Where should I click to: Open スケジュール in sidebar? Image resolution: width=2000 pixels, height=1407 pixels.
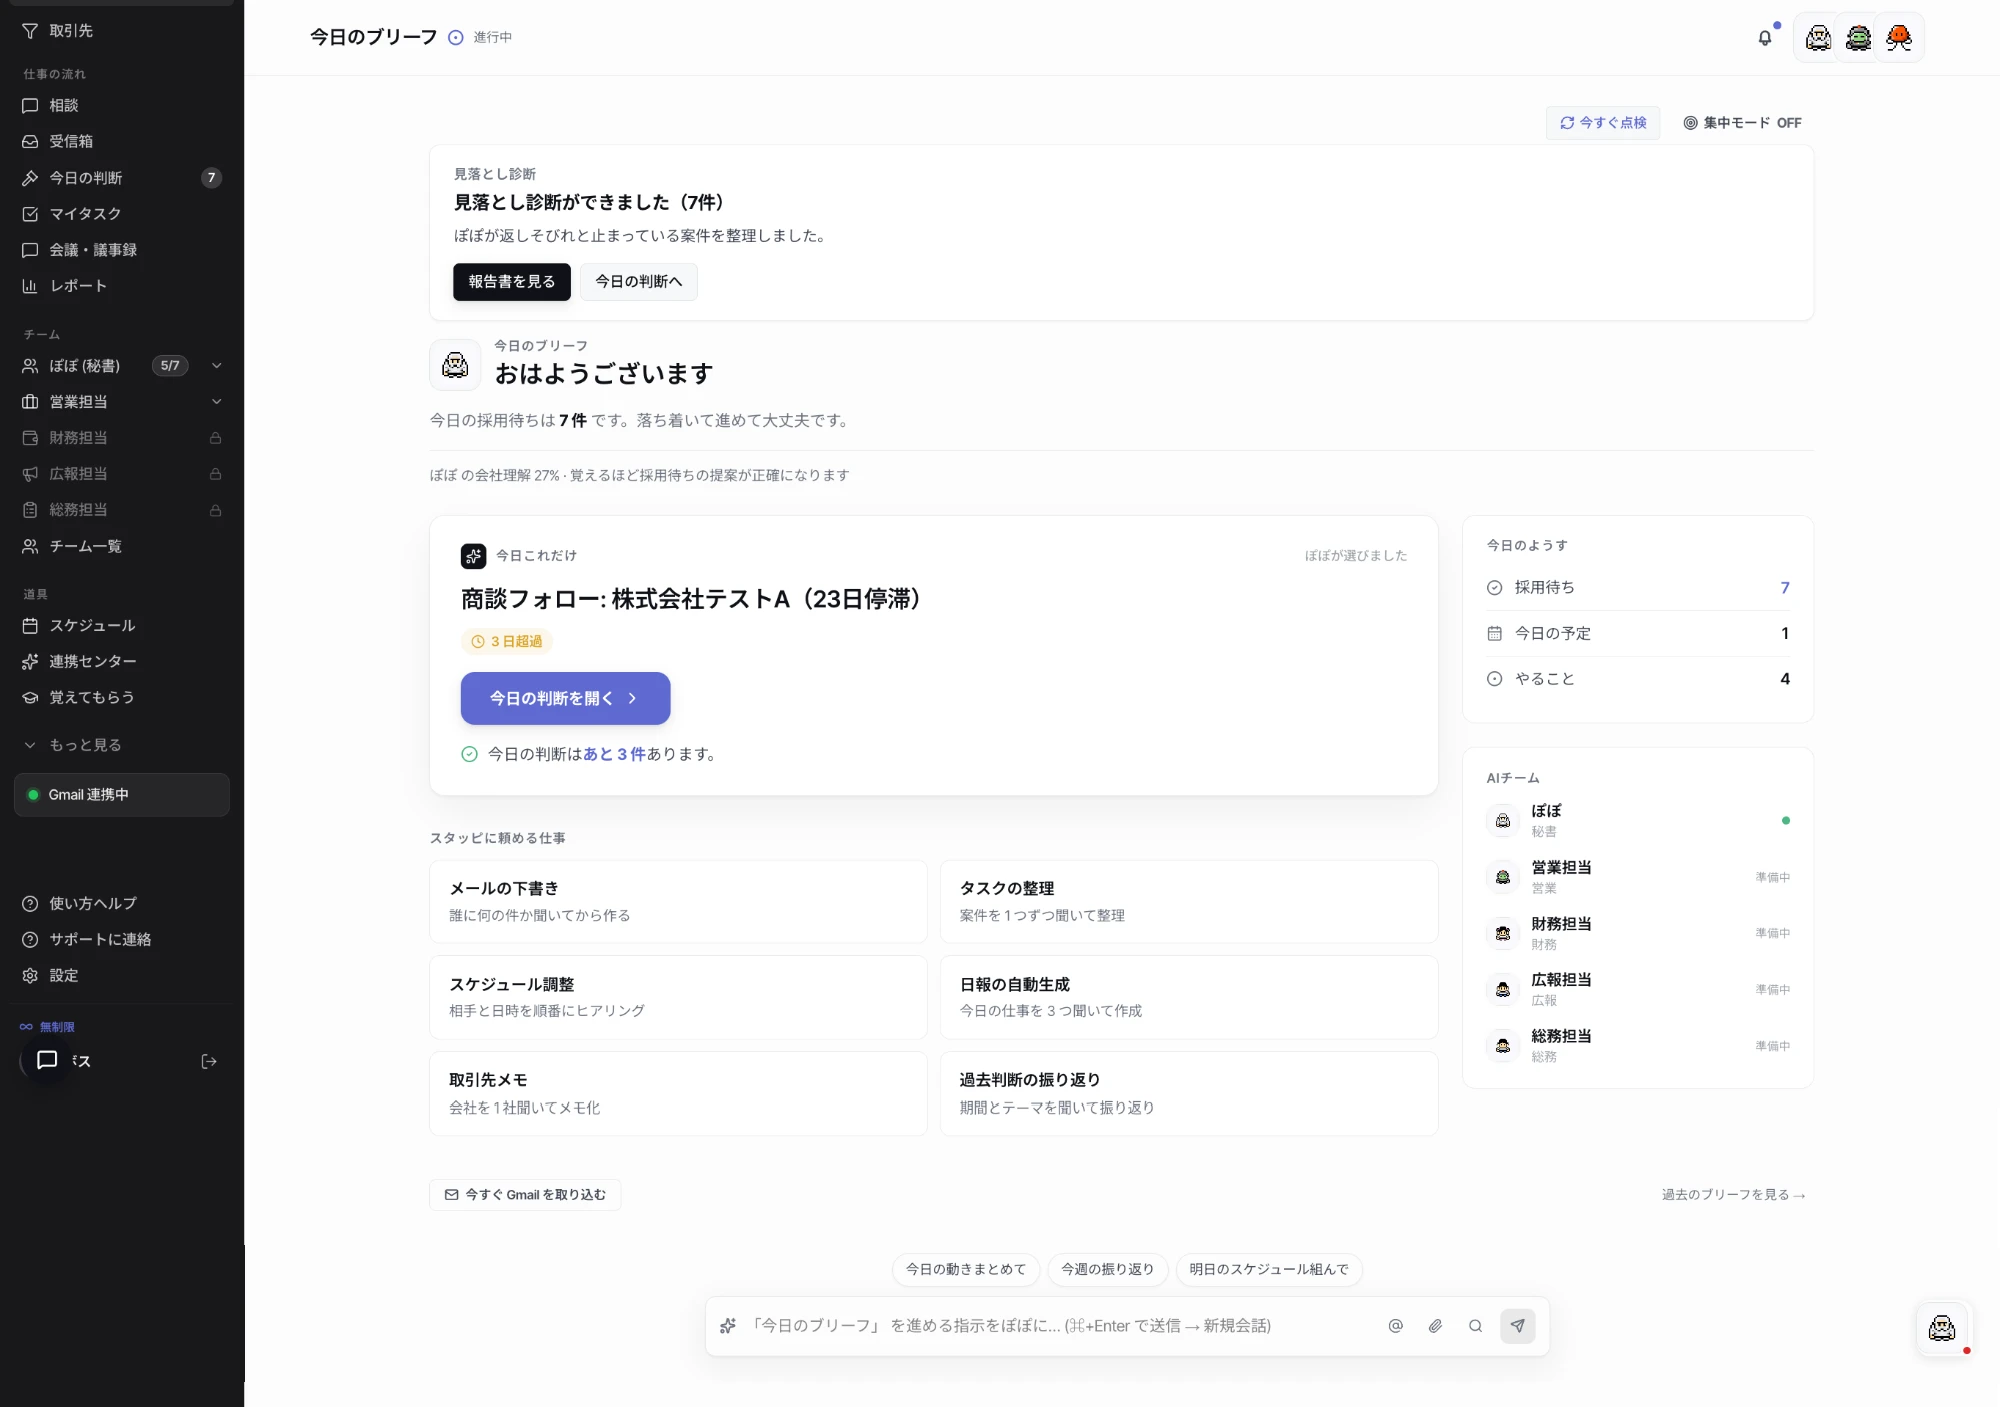122,625
